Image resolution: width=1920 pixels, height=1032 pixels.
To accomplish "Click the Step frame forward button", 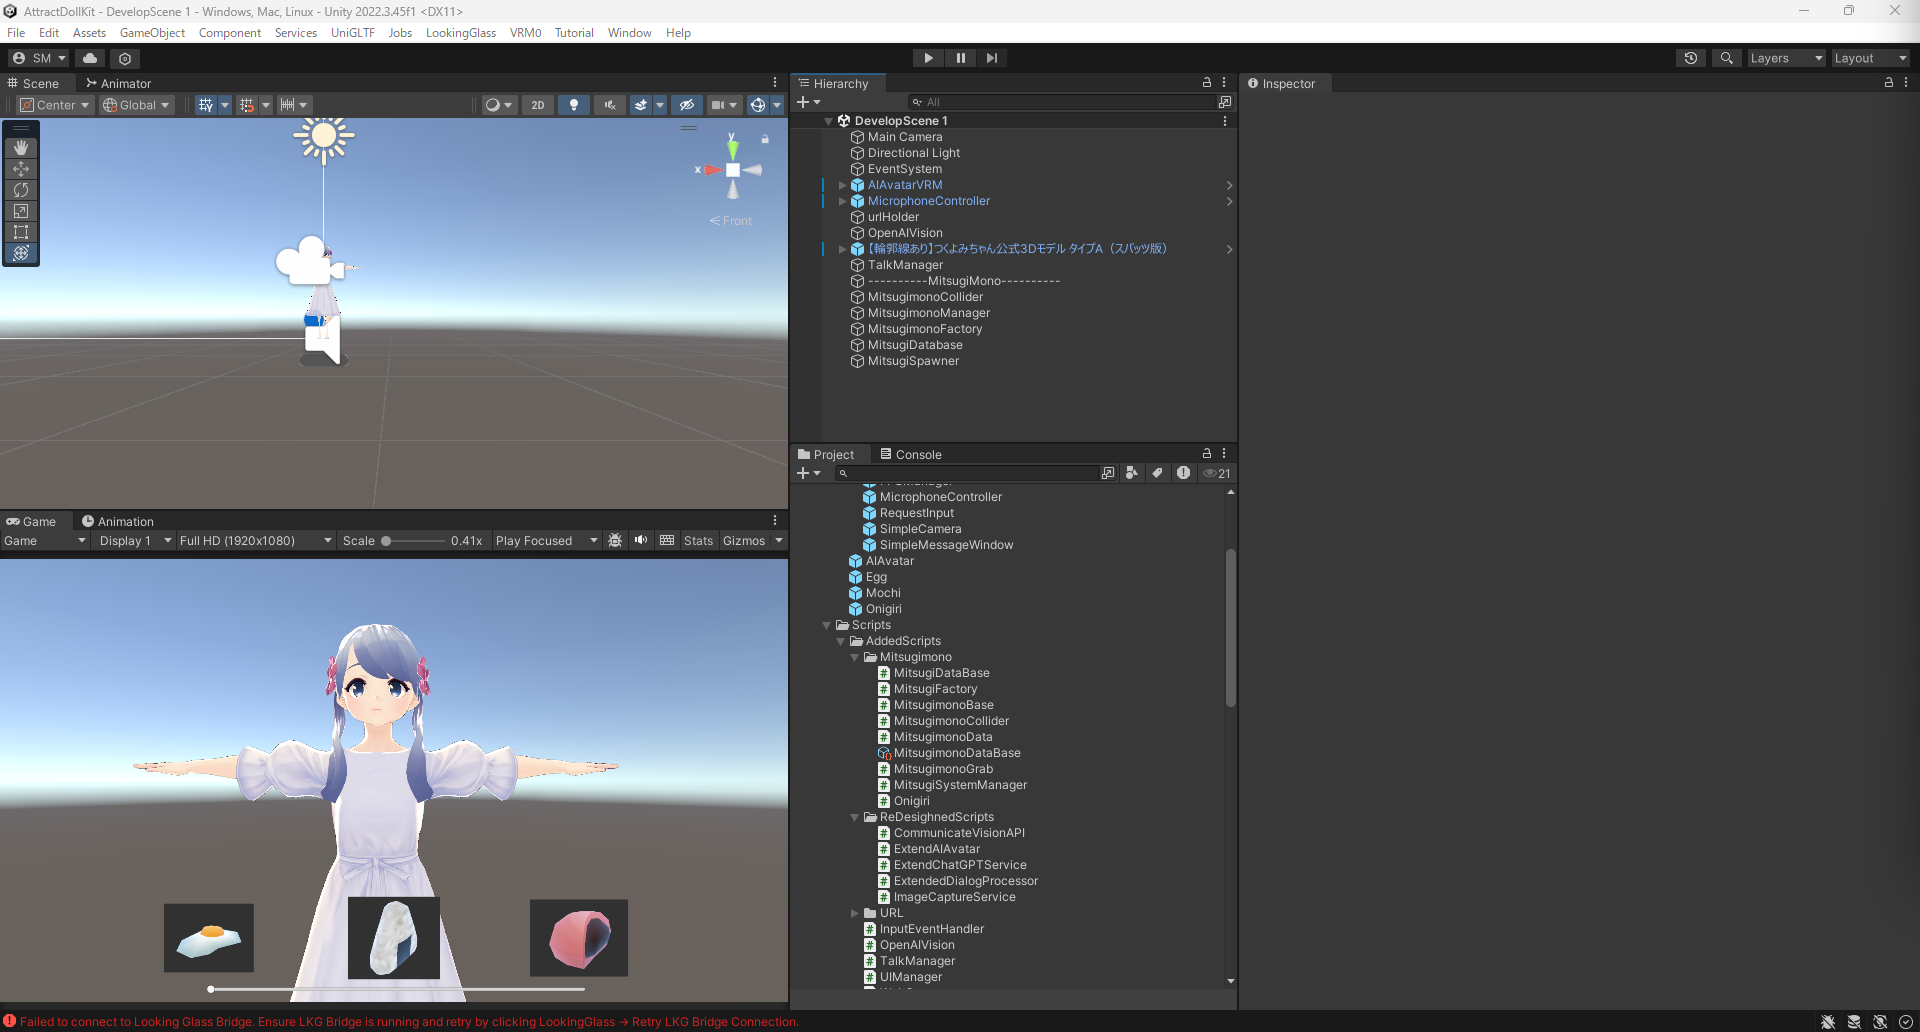I will point(991,58).
